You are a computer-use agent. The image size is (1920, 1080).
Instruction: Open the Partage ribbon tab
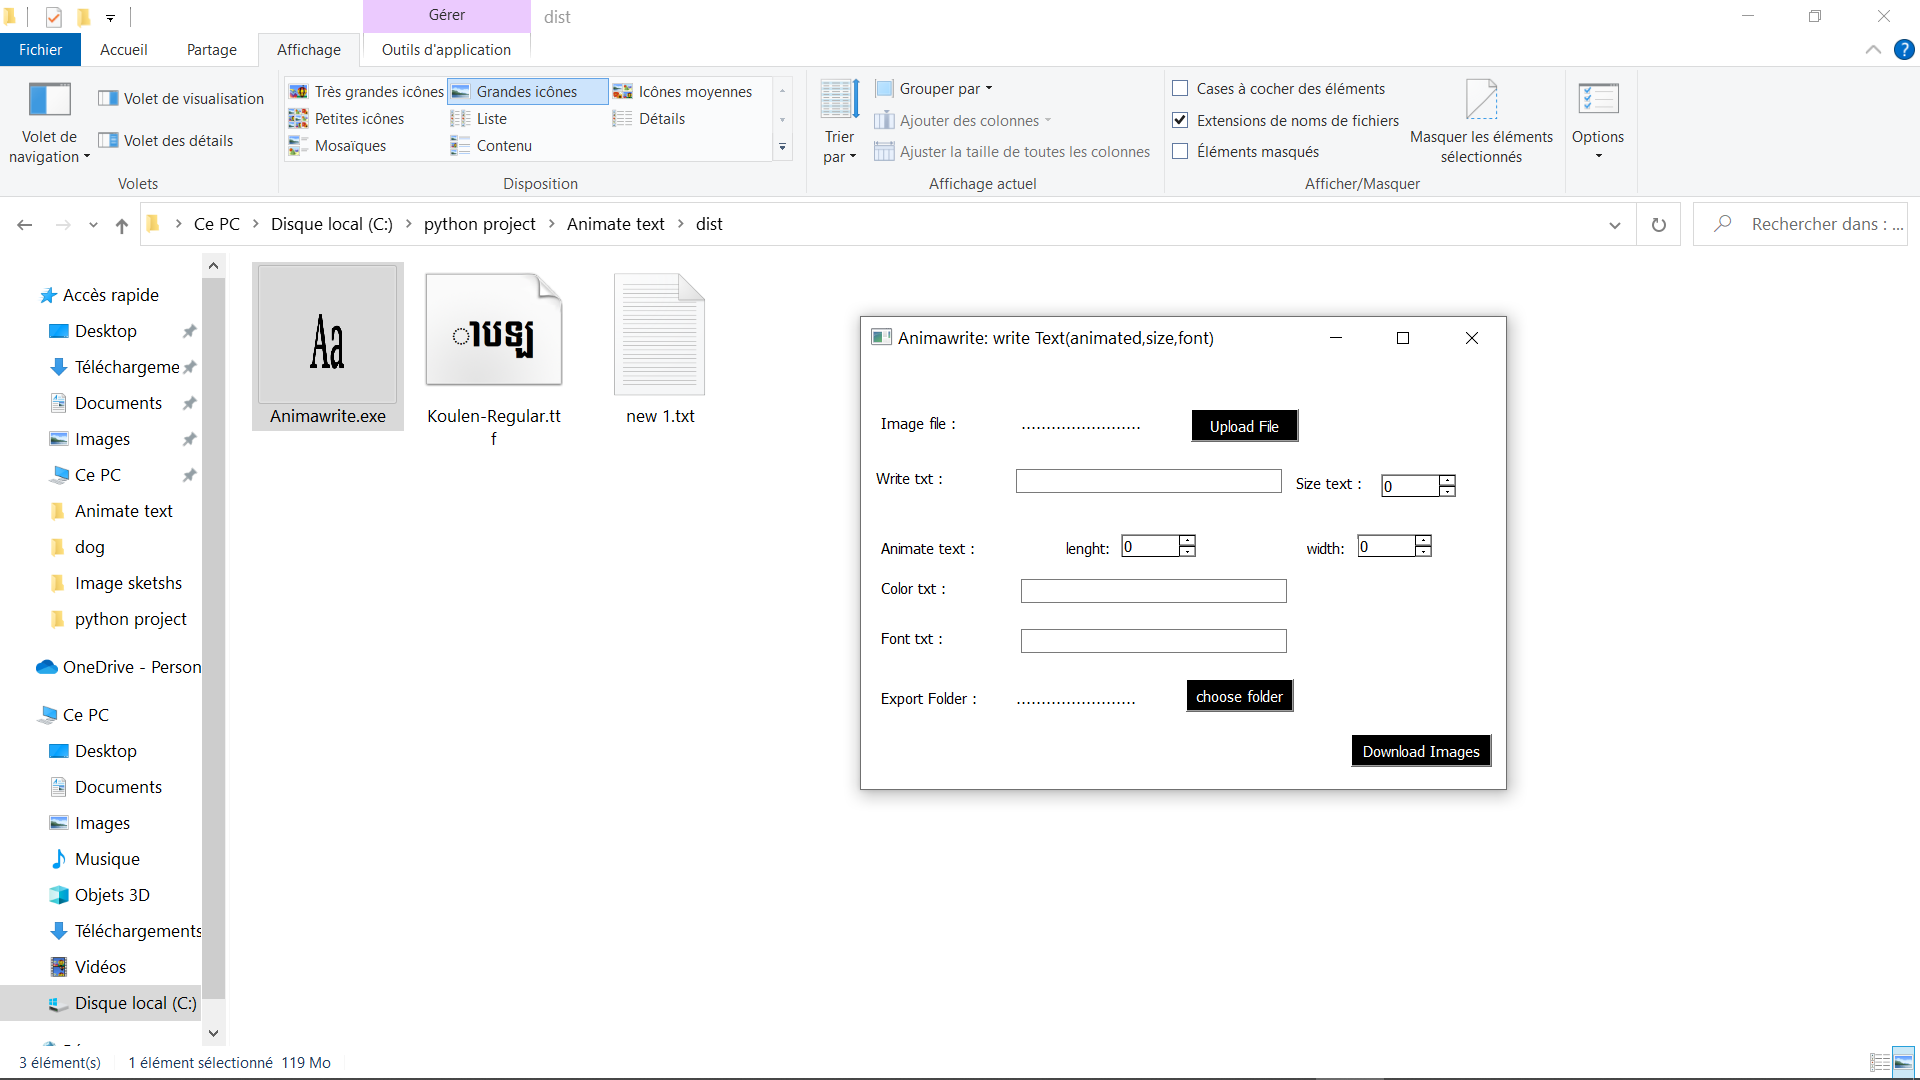click(212, 50)
